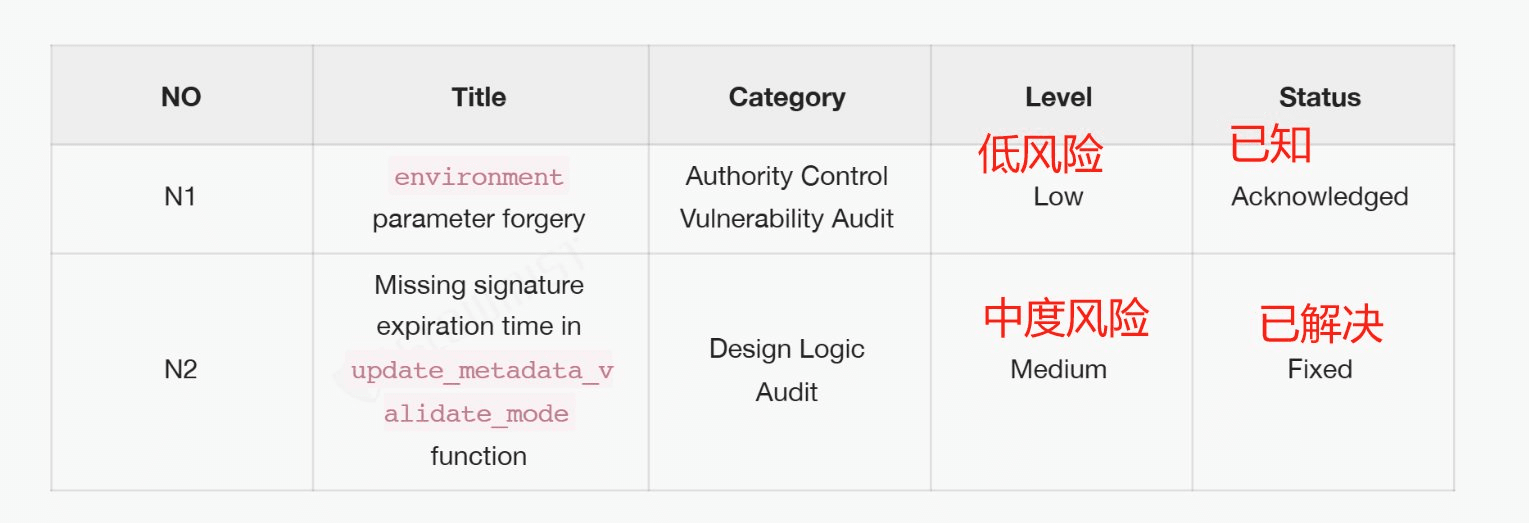Image resolution: width=1529 pixels, height=523 pixels.
Task: Click the N2 row number cell
Action: 181,370
